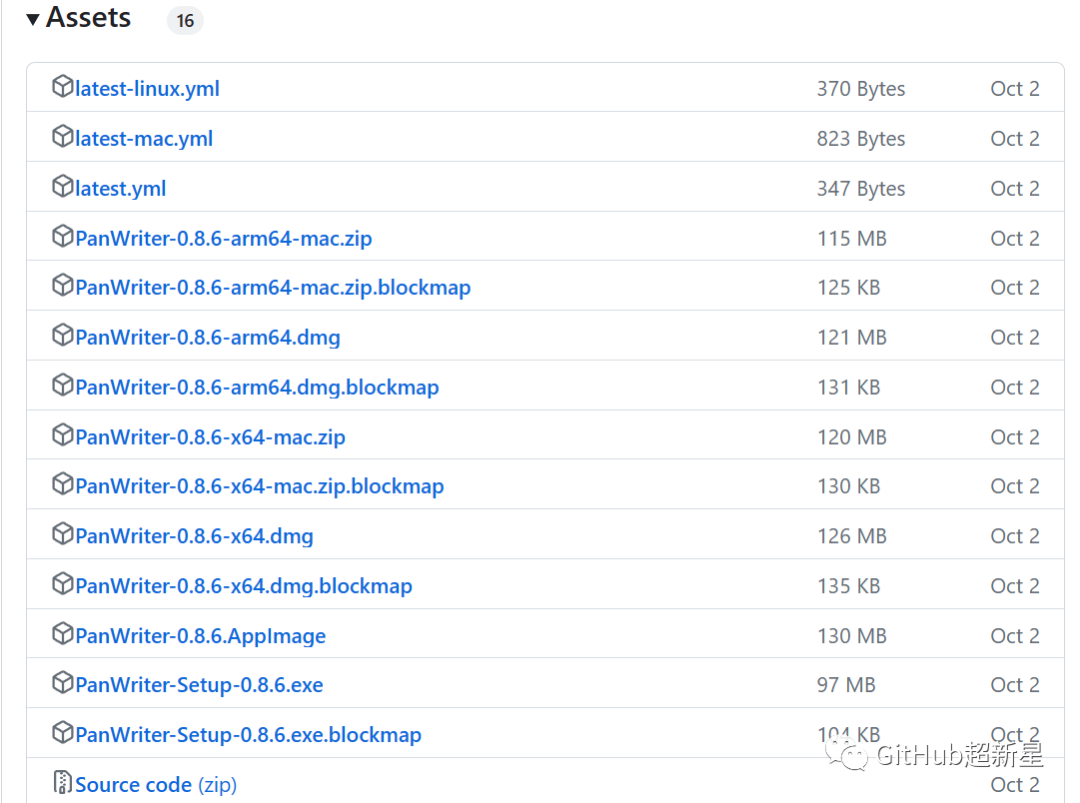Image resolution: width=1080 pixels, height=803 pixels.
Task: Open PanWriter-0.8.6-arm64-mac.zip.blockmap link
Action: click(x=273, y=287)
